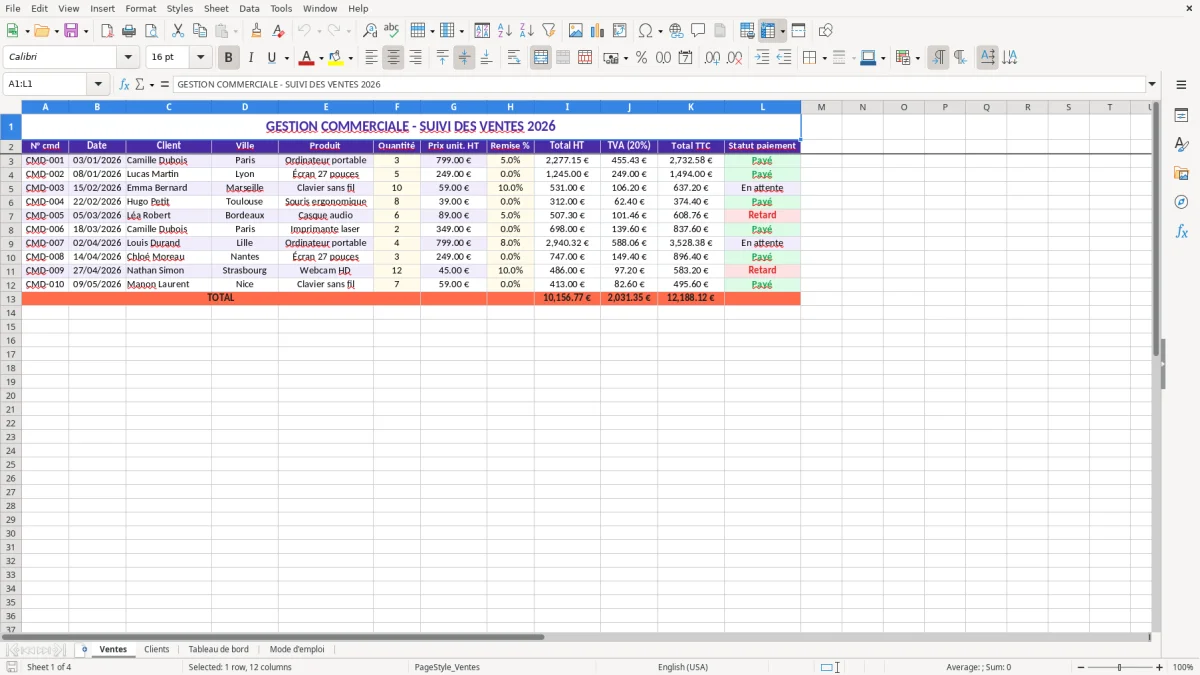Insert special character omega icon
Image resolution: width=1200 pixels, height=675 pixels.
[645, 31]
